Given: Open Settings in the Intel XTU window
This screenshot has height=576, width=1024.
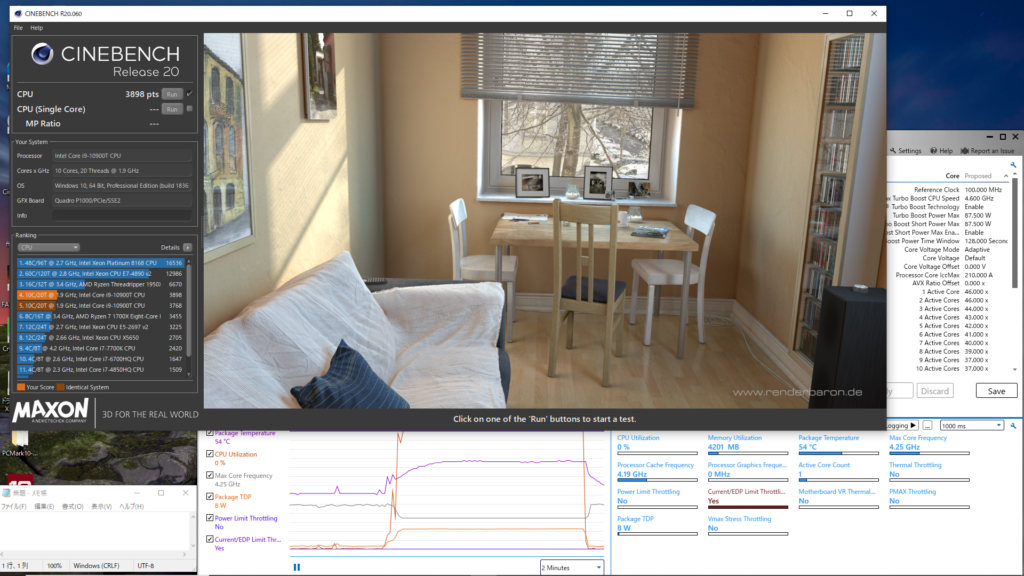Looking at the screenshot, I should (905, 151).
